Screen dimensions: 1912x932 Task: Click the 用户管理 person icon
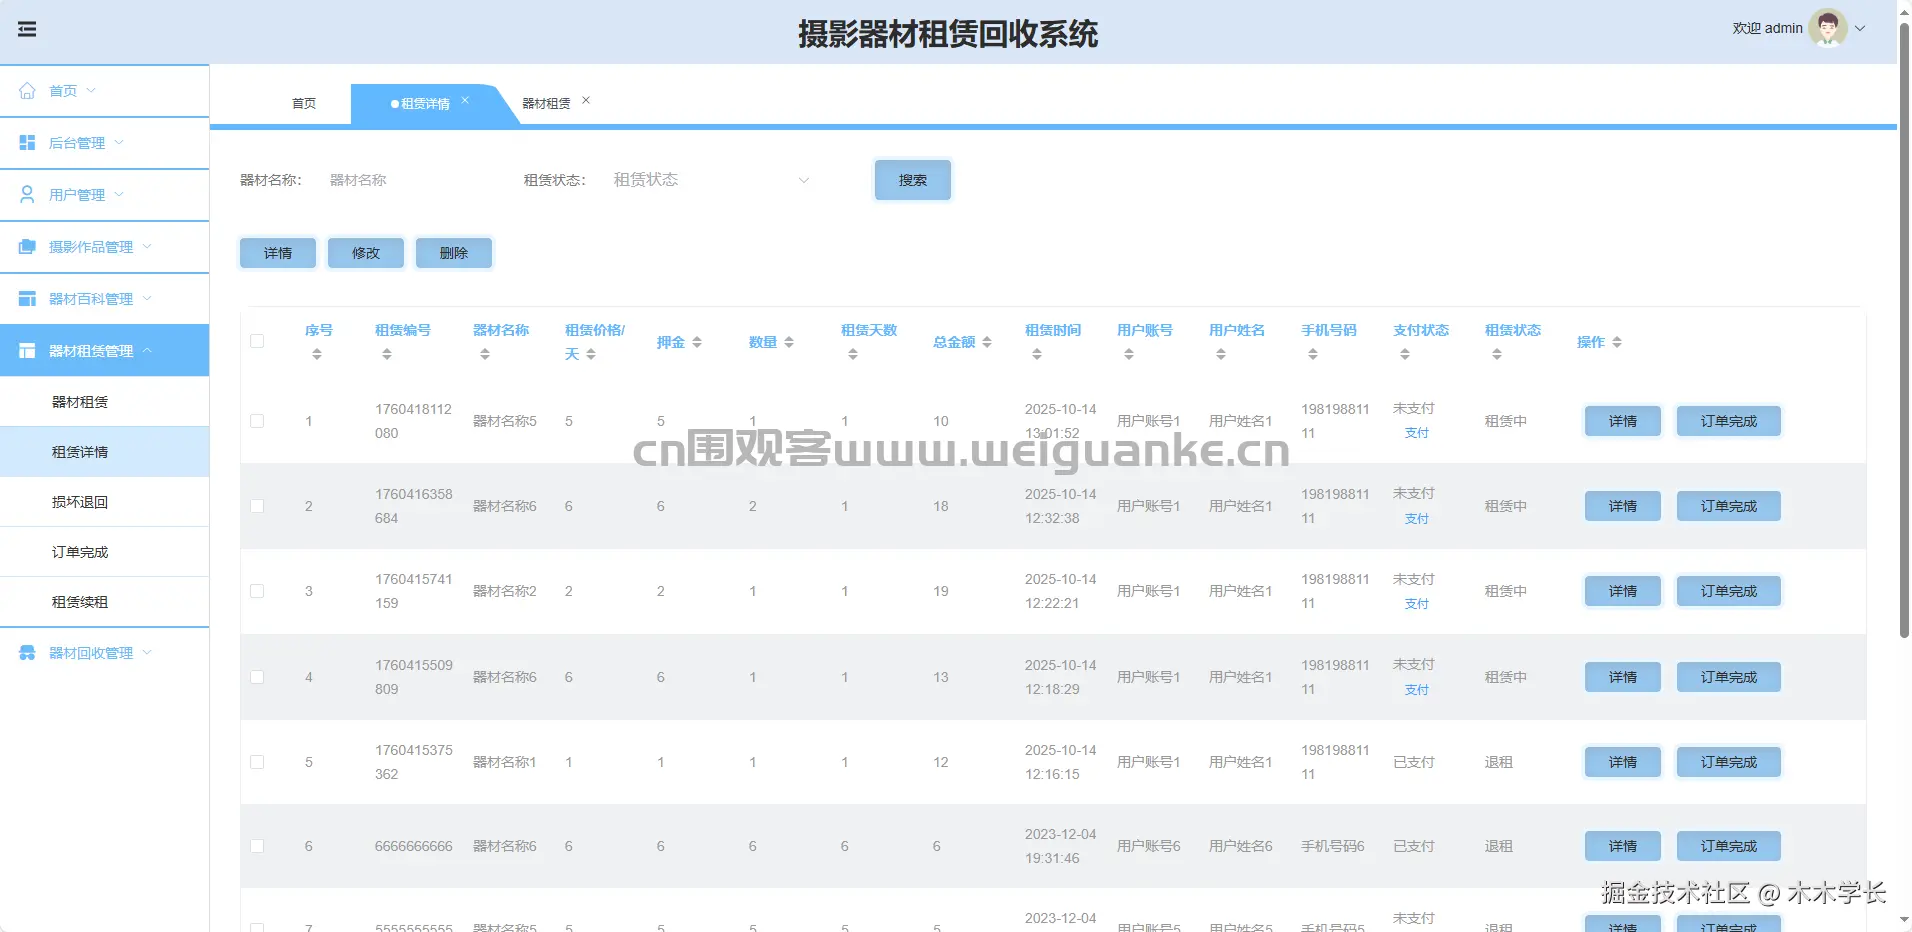point(27,195)
